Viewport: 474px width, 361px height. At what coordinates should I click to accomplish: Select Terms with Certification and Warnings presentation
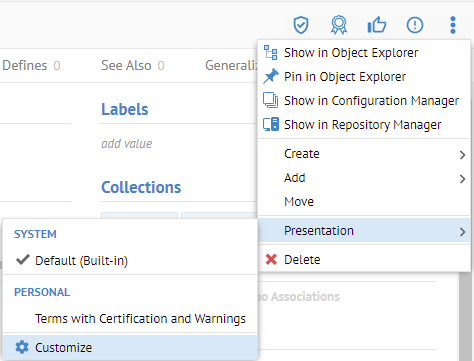point(130,318)
